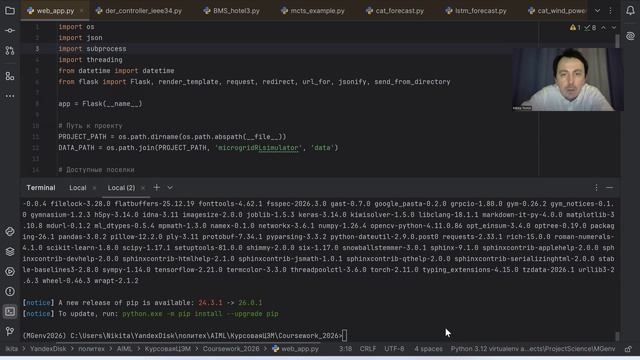Click политех in breadcrumb path

click(x=91, y=349)
